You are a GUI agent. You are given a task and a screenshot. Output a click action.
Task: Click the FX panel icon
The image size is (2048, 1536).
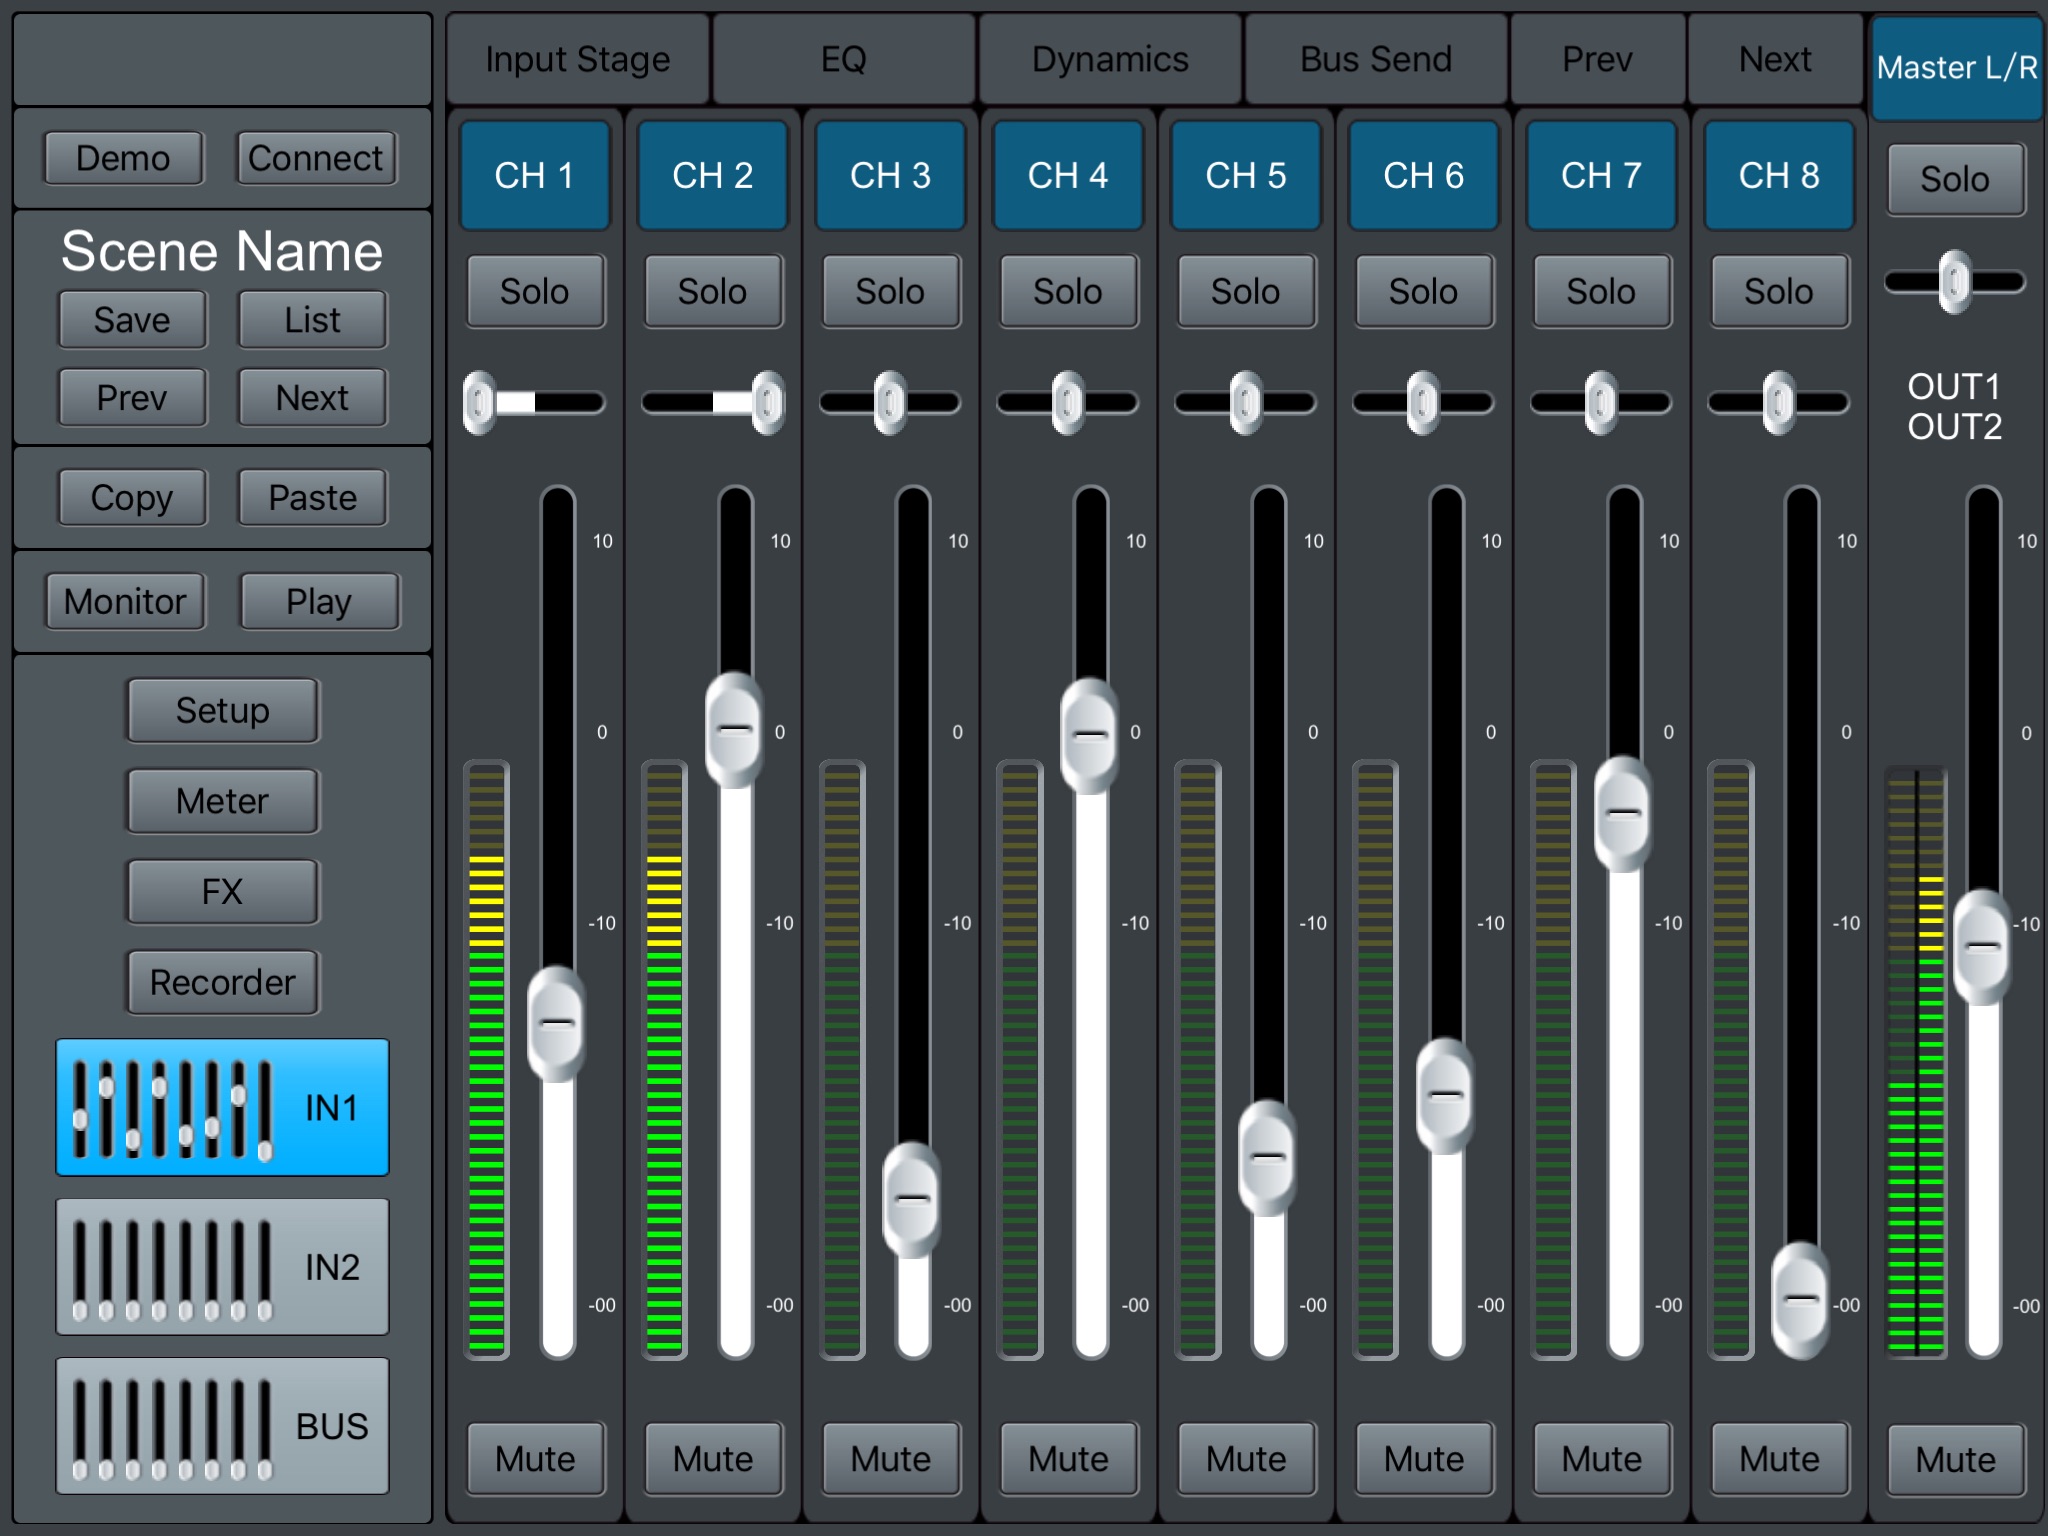click(x=218, y=894)
